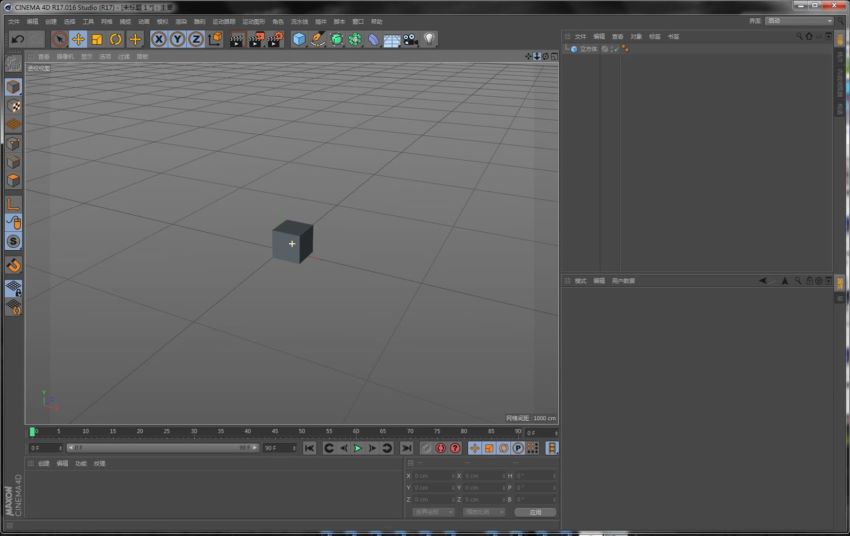Activate the Scale tool
The image size is (850, 536).
97,39
